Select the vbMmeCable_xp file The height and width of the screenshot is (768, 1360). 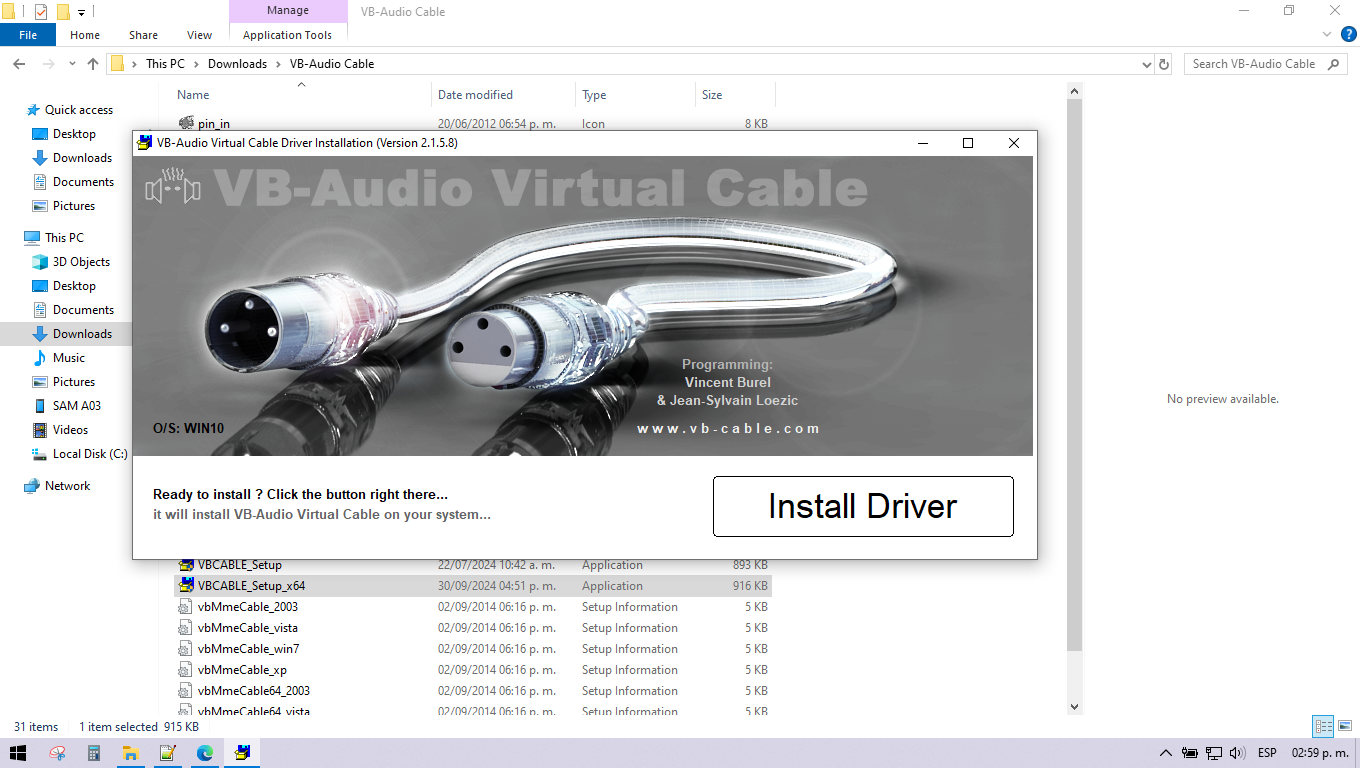point(472,670)
